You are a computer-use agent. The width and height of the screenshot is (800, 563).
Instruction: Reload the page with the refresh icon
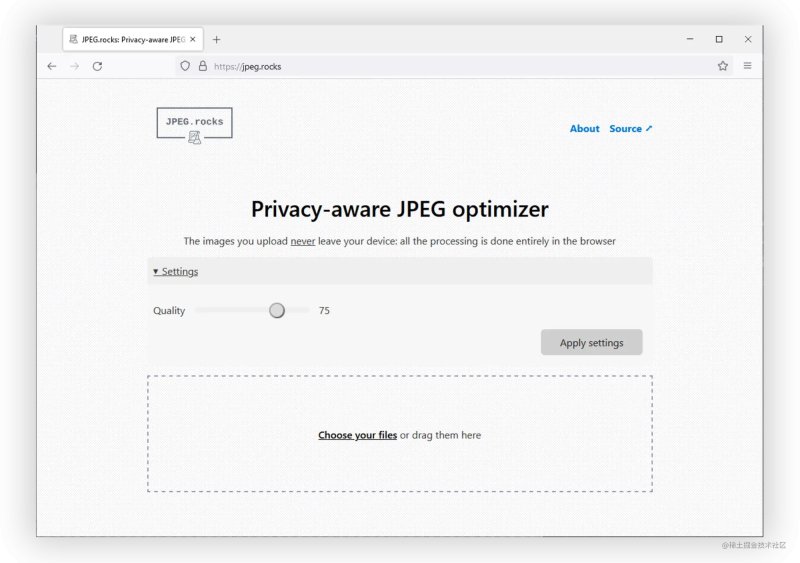97,66
